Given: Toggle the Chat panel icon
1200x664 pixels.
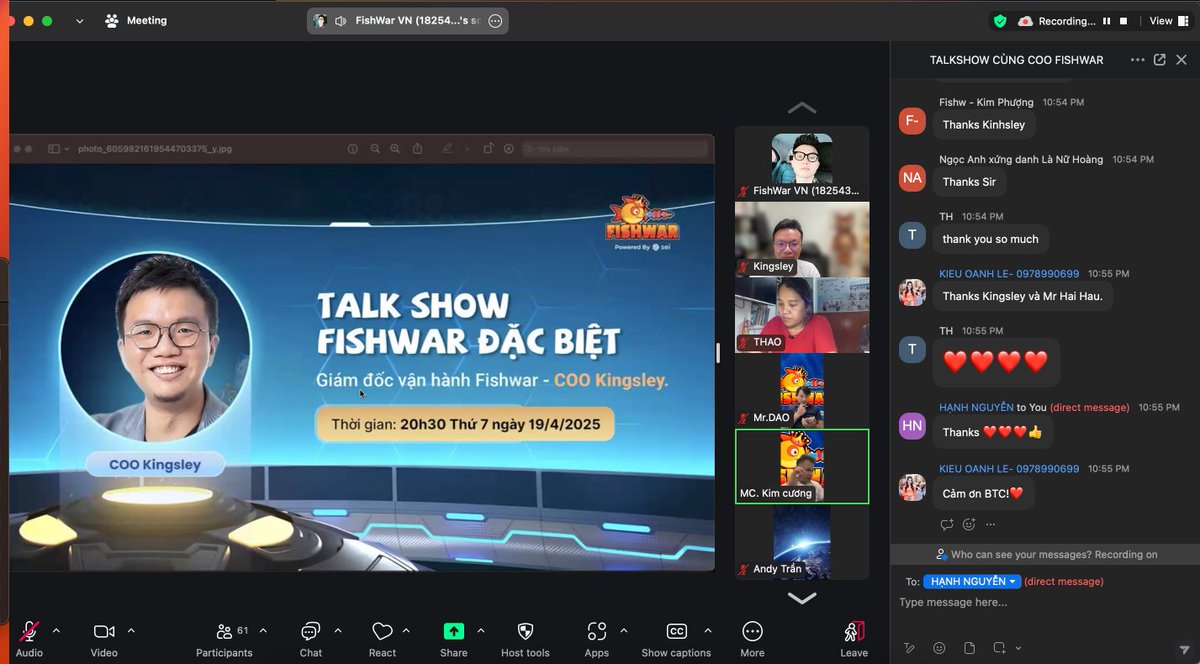Looking at the screenshot, I should point(310,631).
